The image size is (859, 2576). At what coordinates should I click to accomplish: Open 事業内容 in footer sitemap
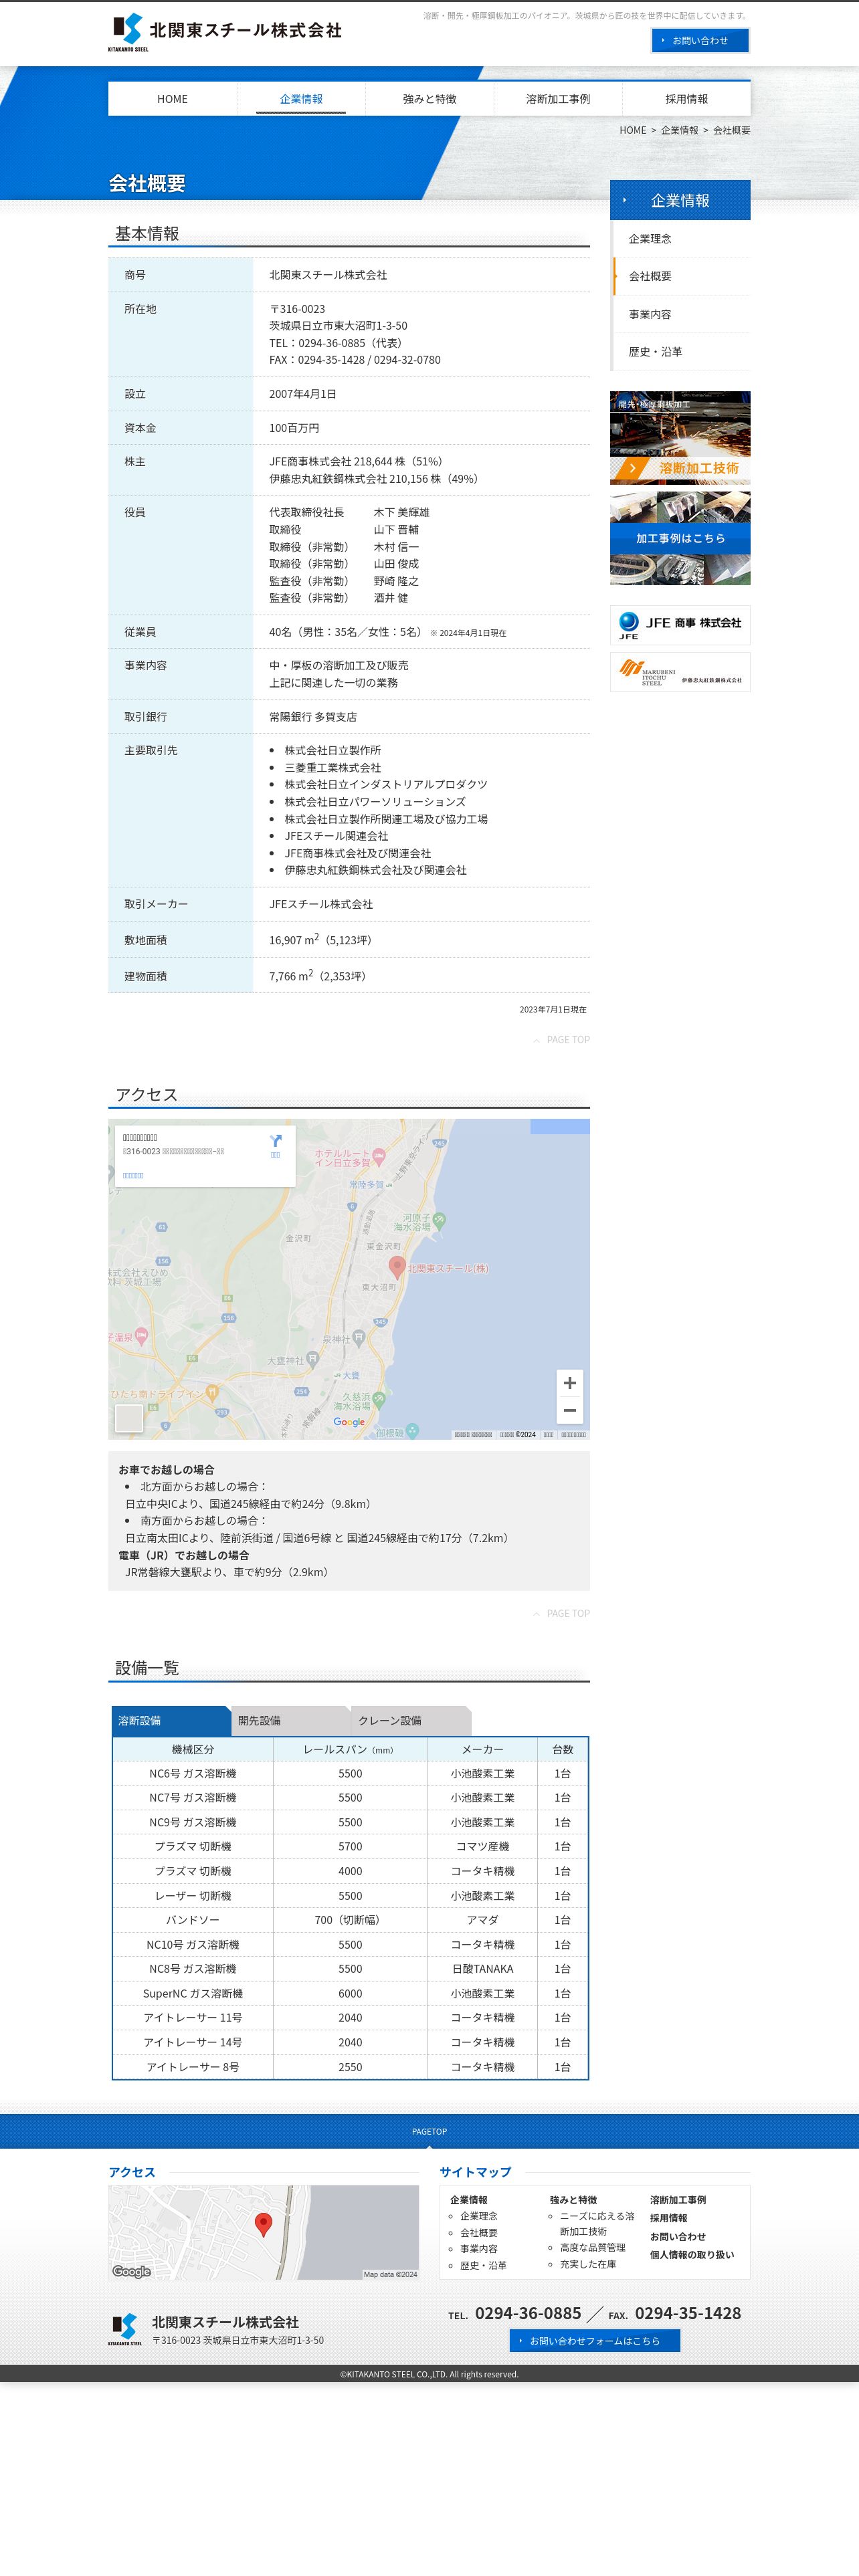[x=478, y=2249]
